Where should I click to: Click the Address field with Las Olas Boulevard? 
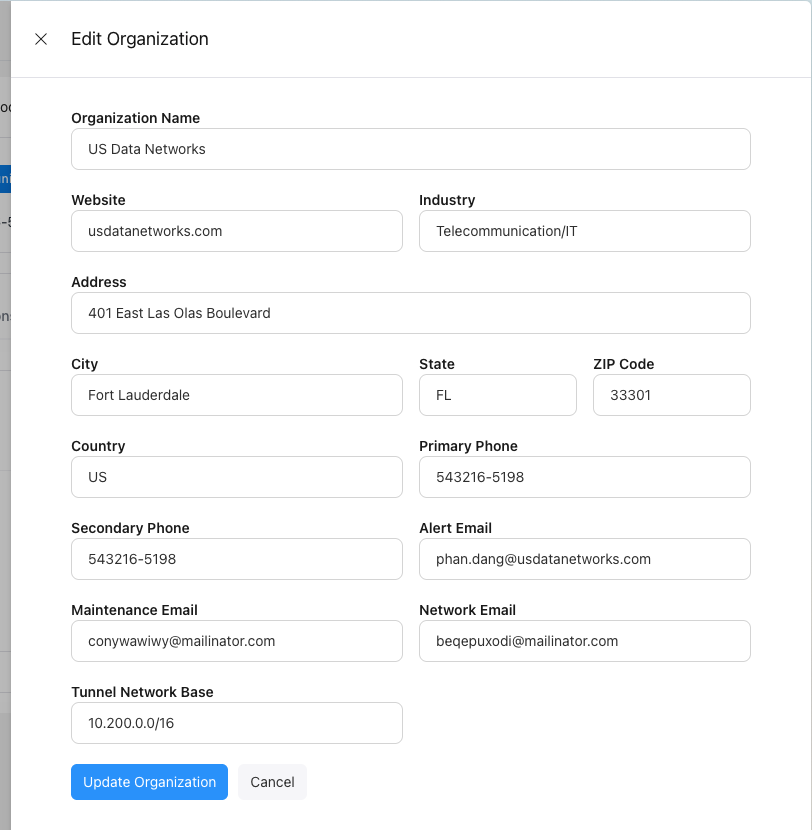(410, 313)
